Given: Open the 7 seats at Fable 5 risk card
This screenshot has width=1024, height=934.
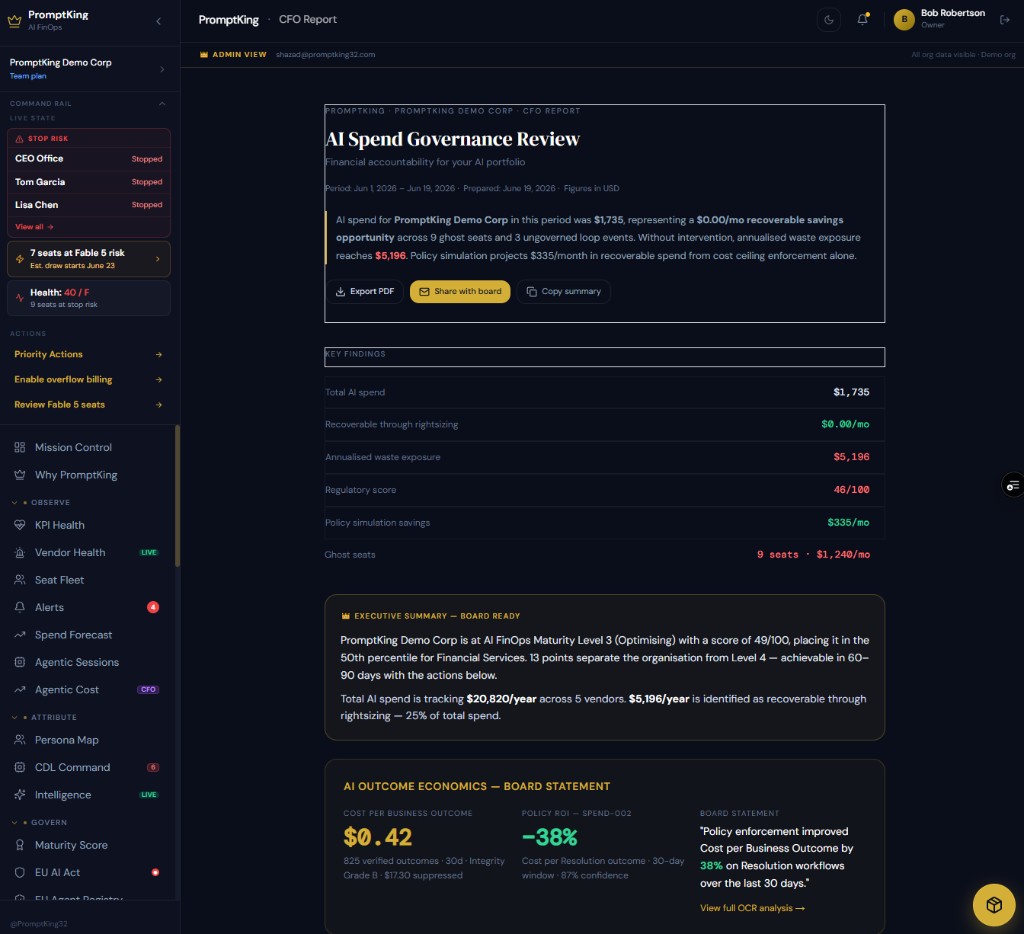Looking at the screenshot, I should [89, 259].
